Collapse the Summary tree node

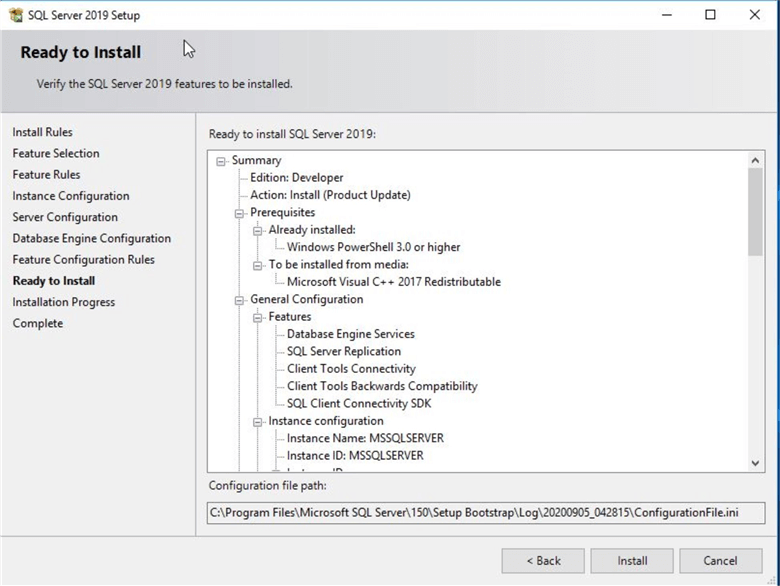[x=221, y=161]
